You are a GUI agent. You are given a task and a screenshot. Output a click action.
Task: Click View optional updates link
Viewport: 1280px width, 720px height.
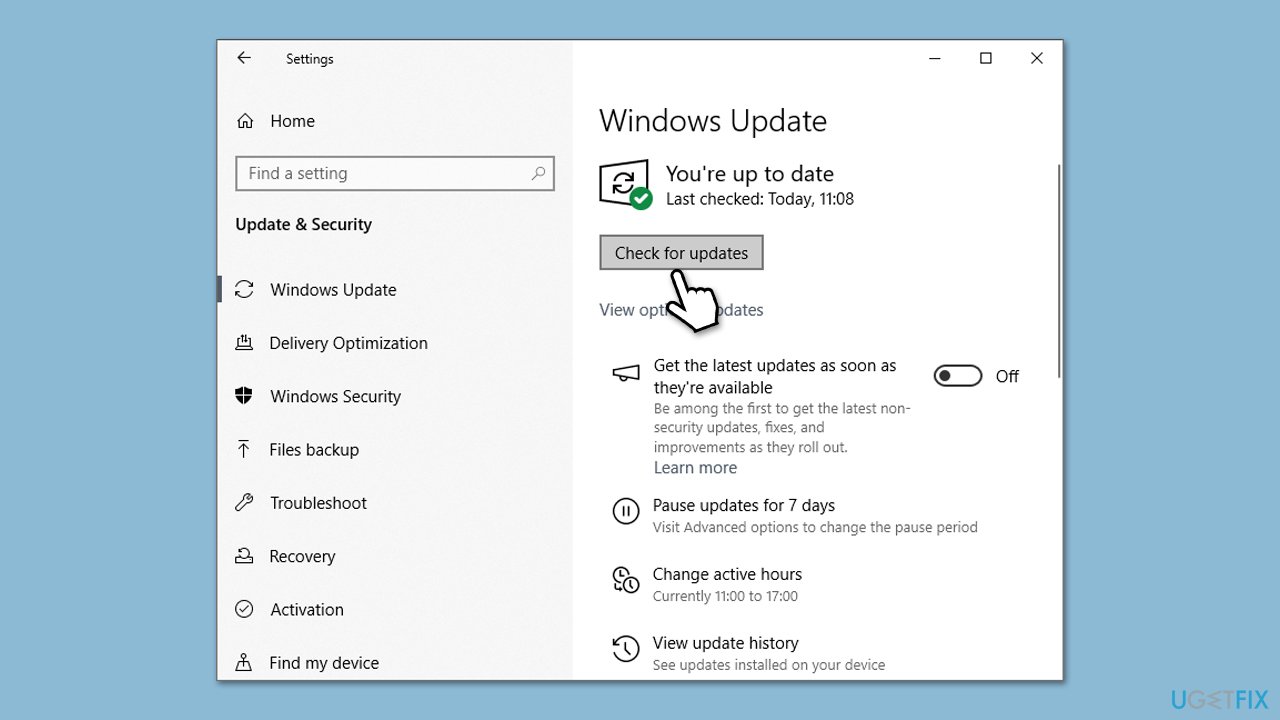click(x=681, y=310)
